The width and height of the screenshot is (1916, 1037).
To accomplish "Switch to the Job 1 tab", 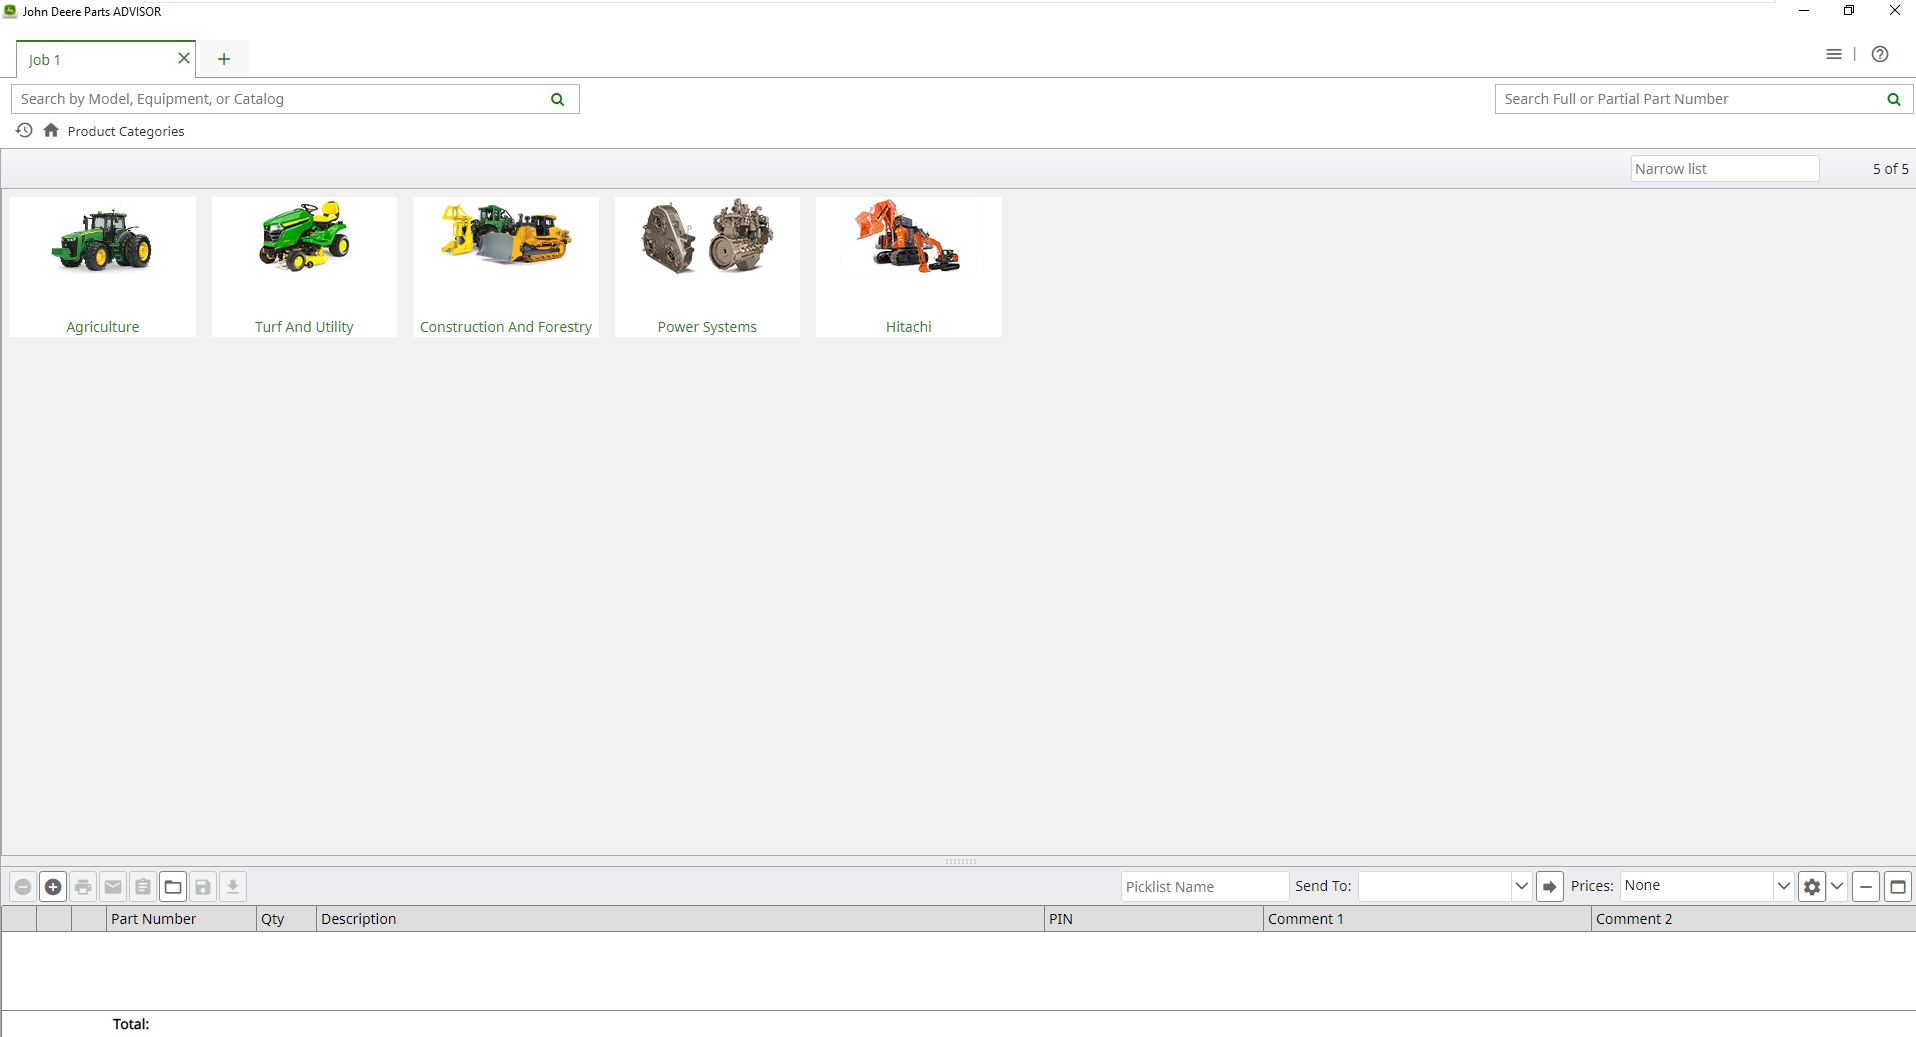I will point(95,60).
